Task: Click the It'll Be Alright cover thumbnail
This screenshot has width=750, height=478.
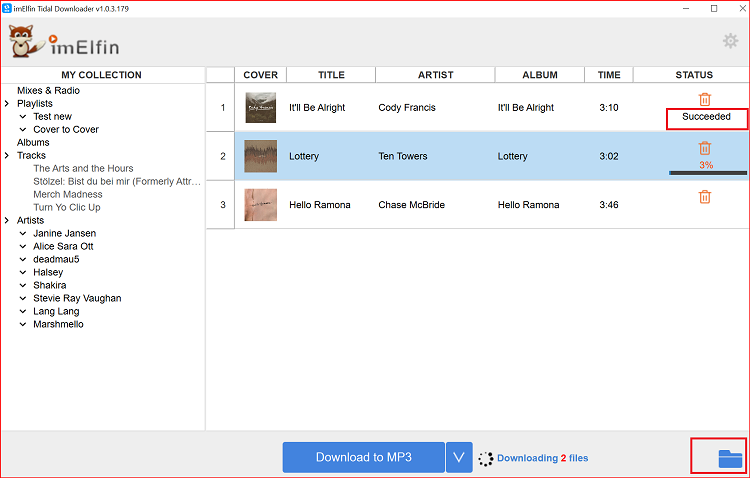Action: [x=261, y=108]
